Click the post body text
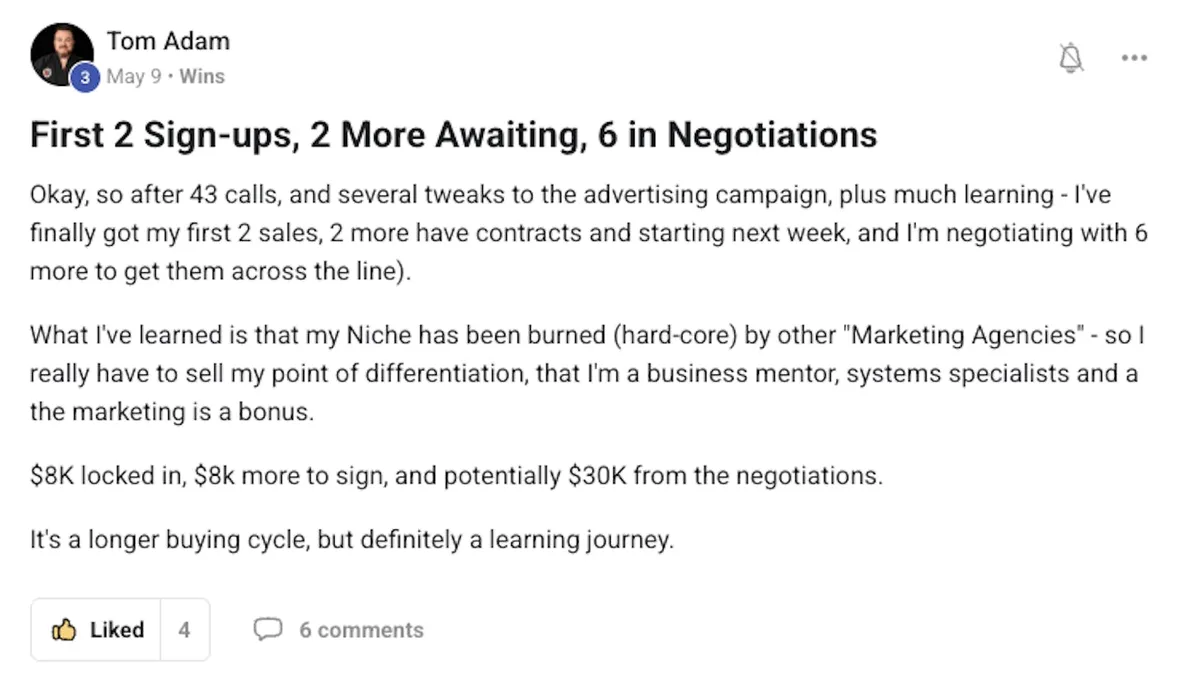The image size is (1200, 673). tap(500, 232)
